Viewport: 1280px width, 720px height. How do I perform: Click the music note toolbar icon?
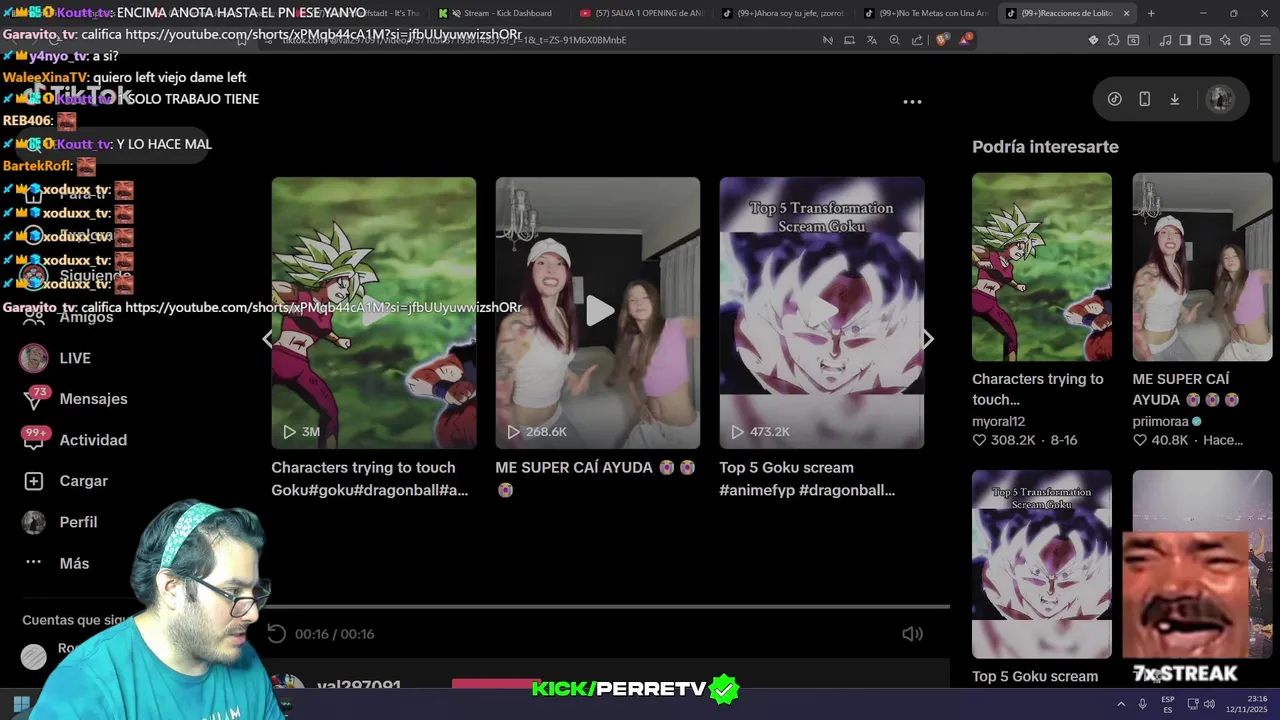point(1165,40)
